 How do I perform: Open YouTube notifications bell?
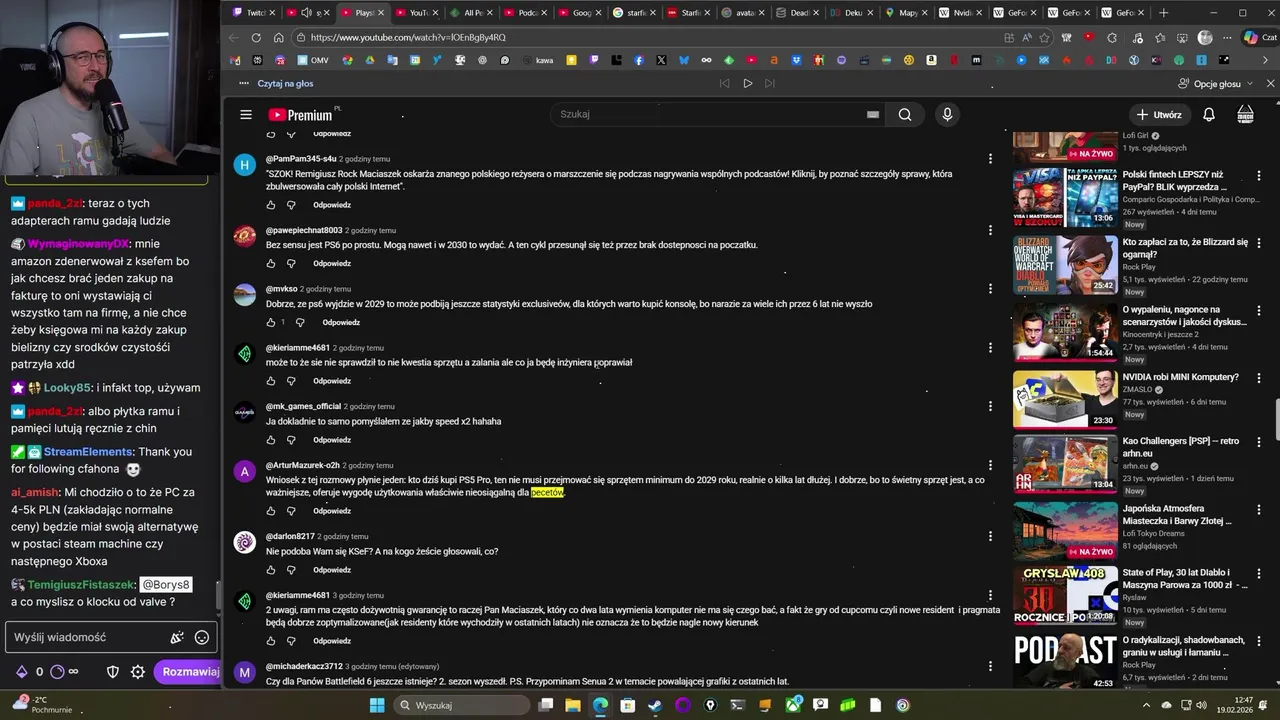[1209, 115]
